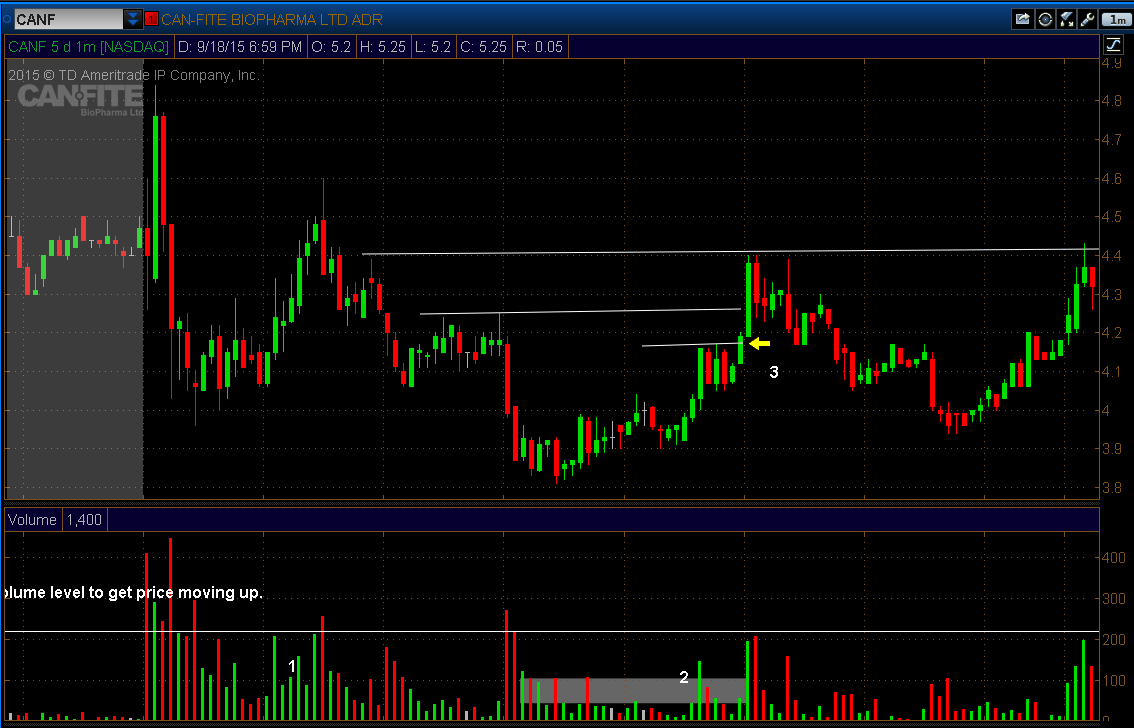Click the CANF symbol input field
Viewport: 1134px width, 728px height.
pos(68,20)
